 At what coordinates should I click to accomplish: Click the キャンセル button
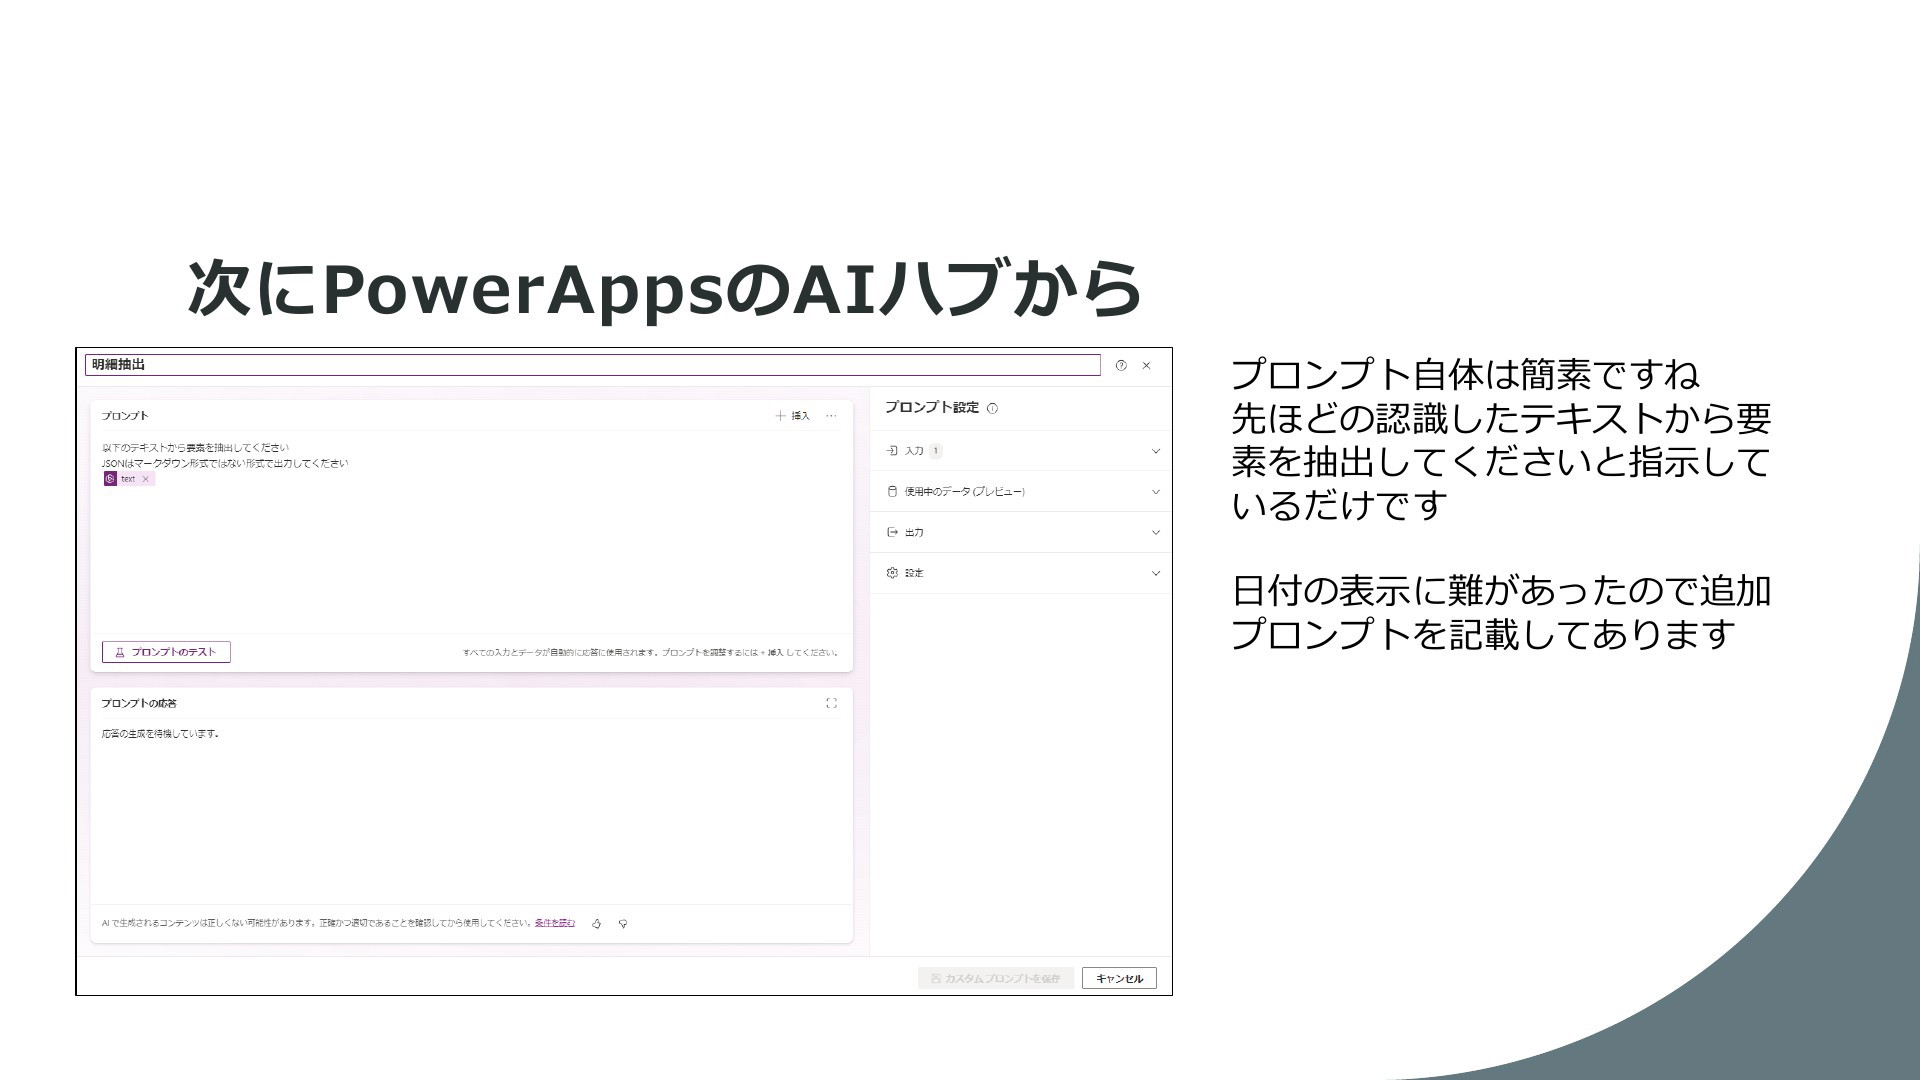pyautogui.click(x=1119, y=978)
